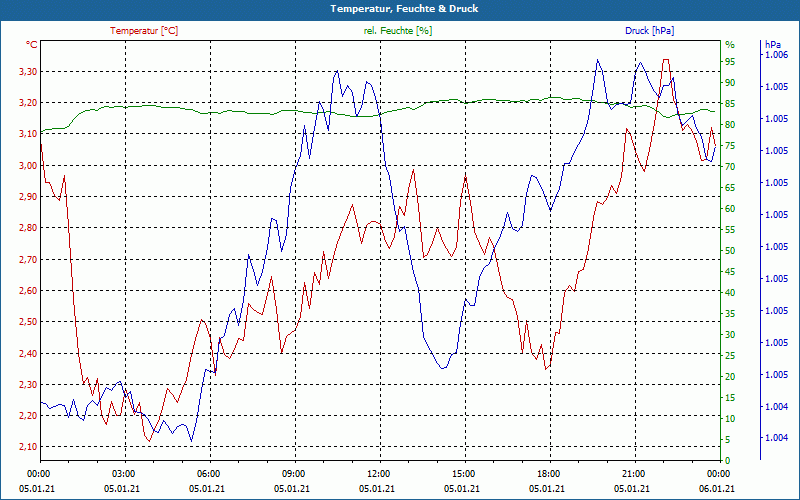Image resolution: width=800 pixels, height=500 pixels.
Task: Click the 30 tick on the humidity axis
Action: 730,335
